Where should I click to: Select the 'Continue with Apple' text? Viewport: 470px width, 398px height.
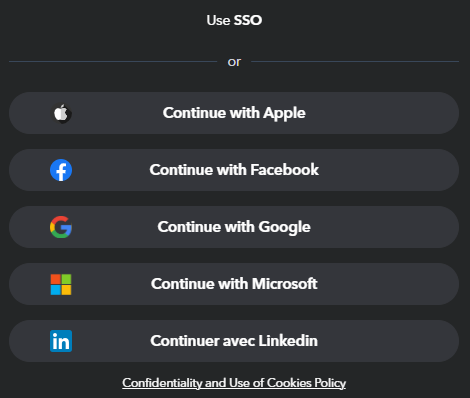point(234,113)
